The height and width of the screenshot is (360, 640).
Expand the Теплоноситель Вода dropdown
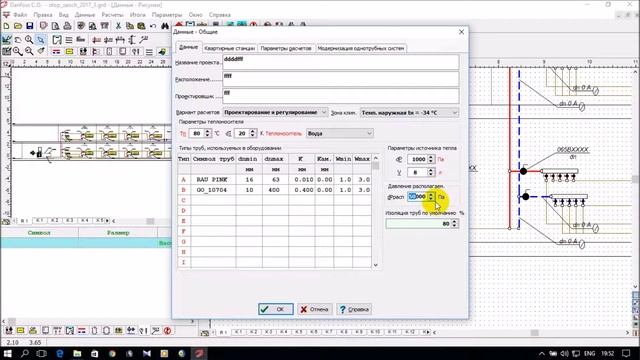click(369, 133)
